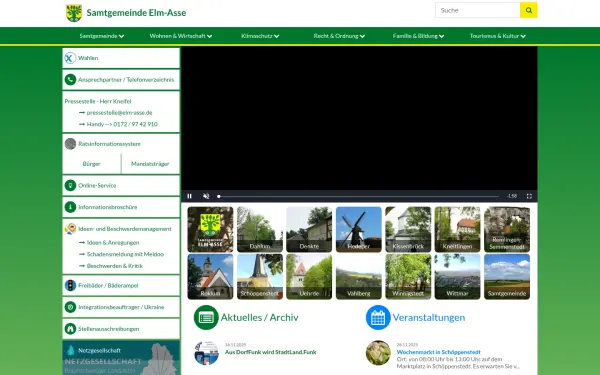Click the Netzgesellschaft icon
The width and height of the screenshot is (600, 375).
tap(70, 351)
